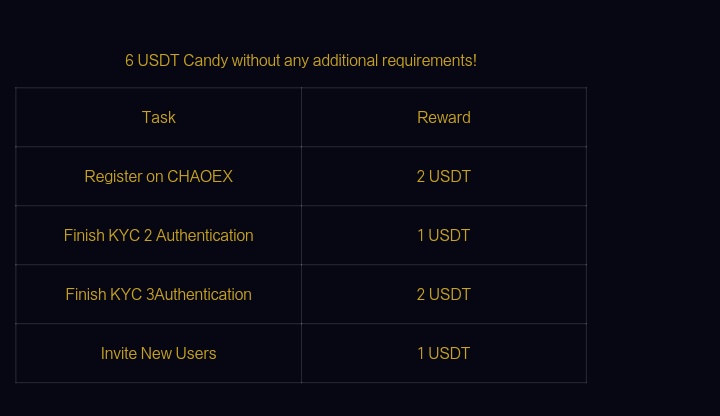
Task: Click the 1 USDT reward for Invite New Users
Action: pyautogui.click(x=443, y=353)
